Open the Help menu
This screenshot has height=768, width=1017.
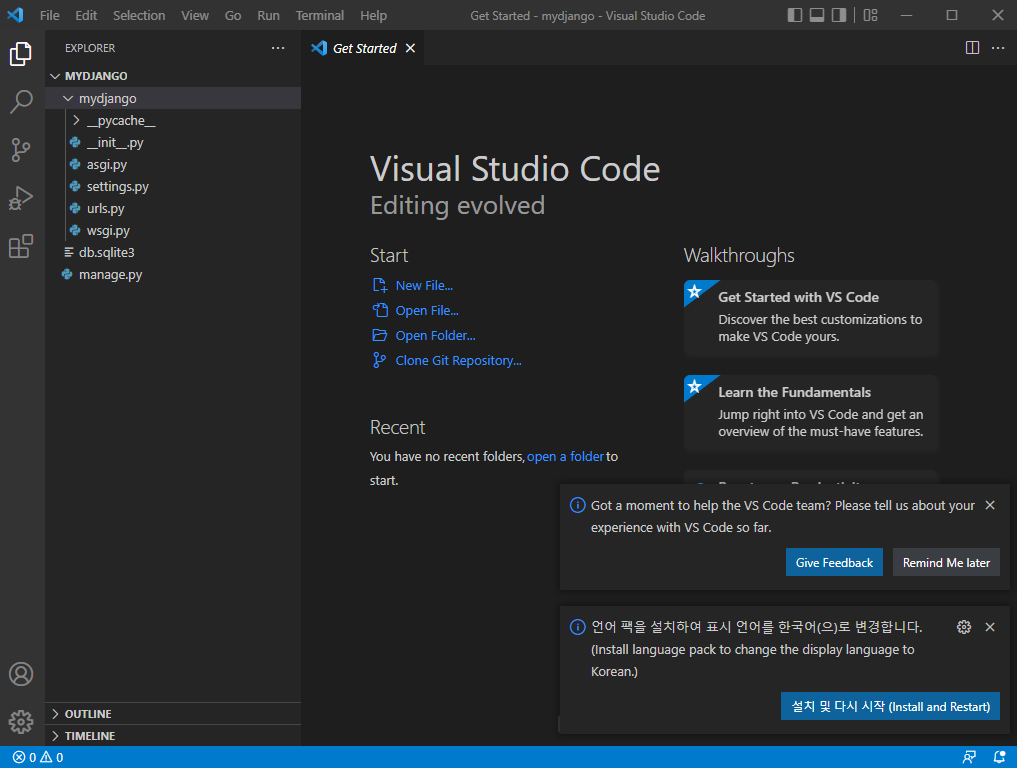(x=373, y=15)
